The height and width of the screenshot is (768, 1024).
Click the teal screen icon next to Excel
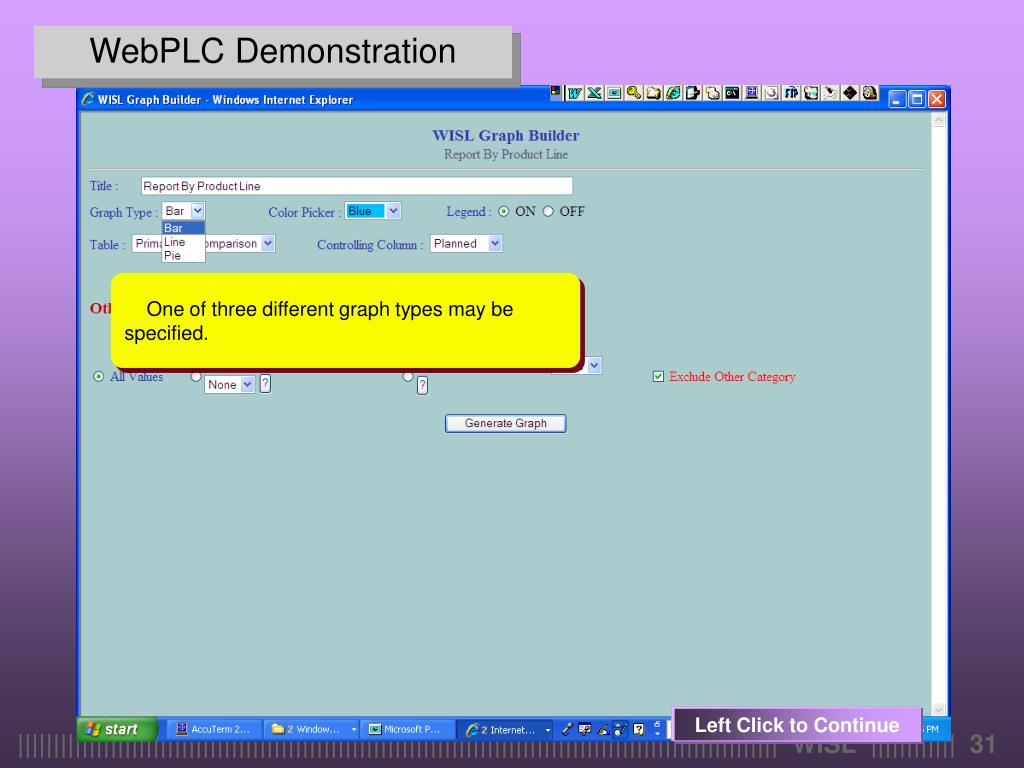pyautogui.click(x=614, y=93)
